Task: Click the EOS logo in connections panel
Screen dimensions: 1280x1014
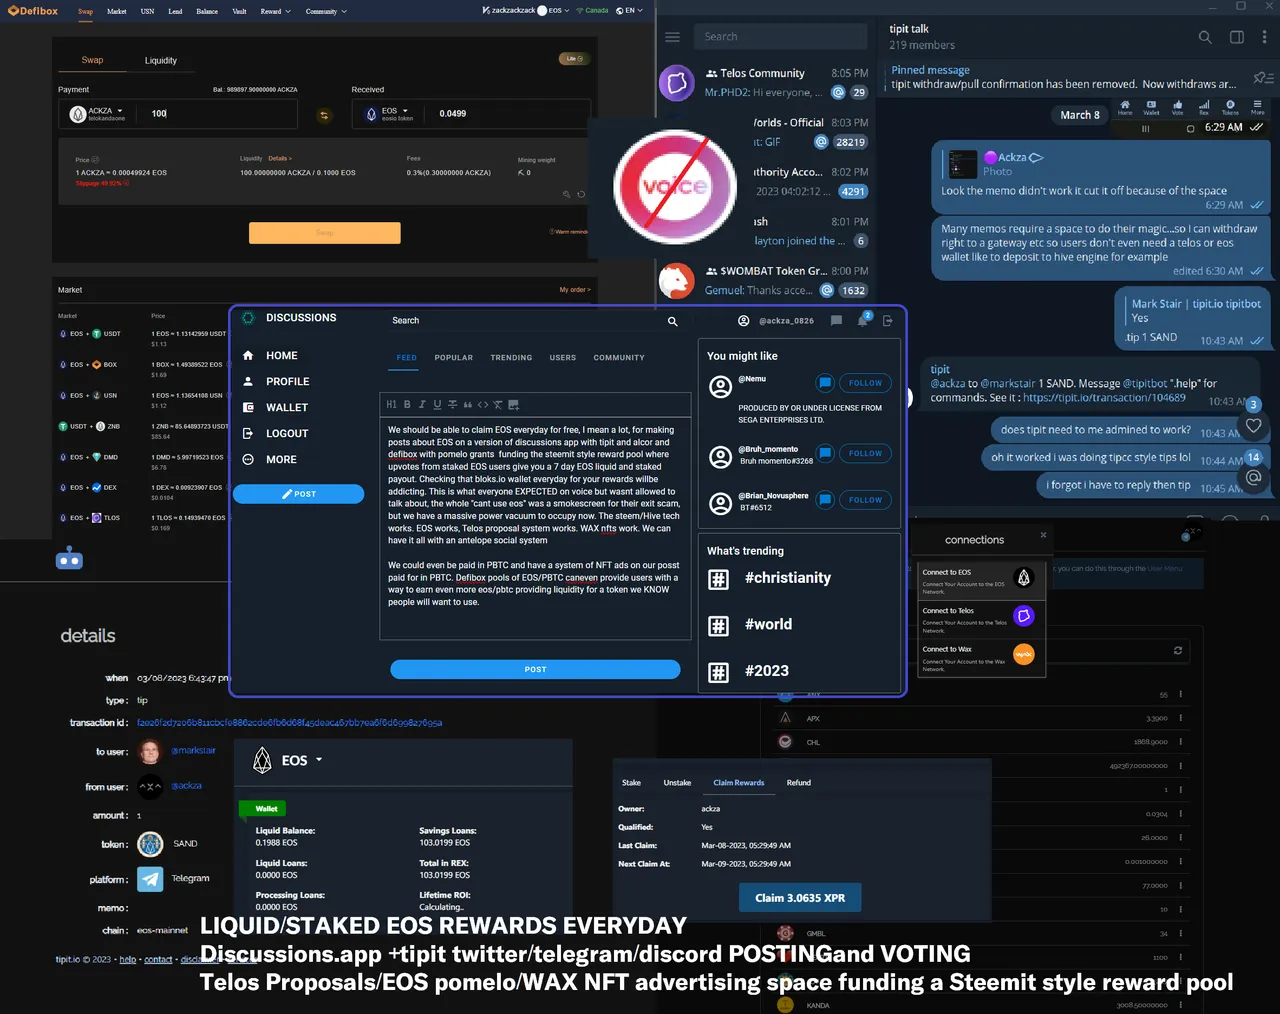Action: (1024, 577)
